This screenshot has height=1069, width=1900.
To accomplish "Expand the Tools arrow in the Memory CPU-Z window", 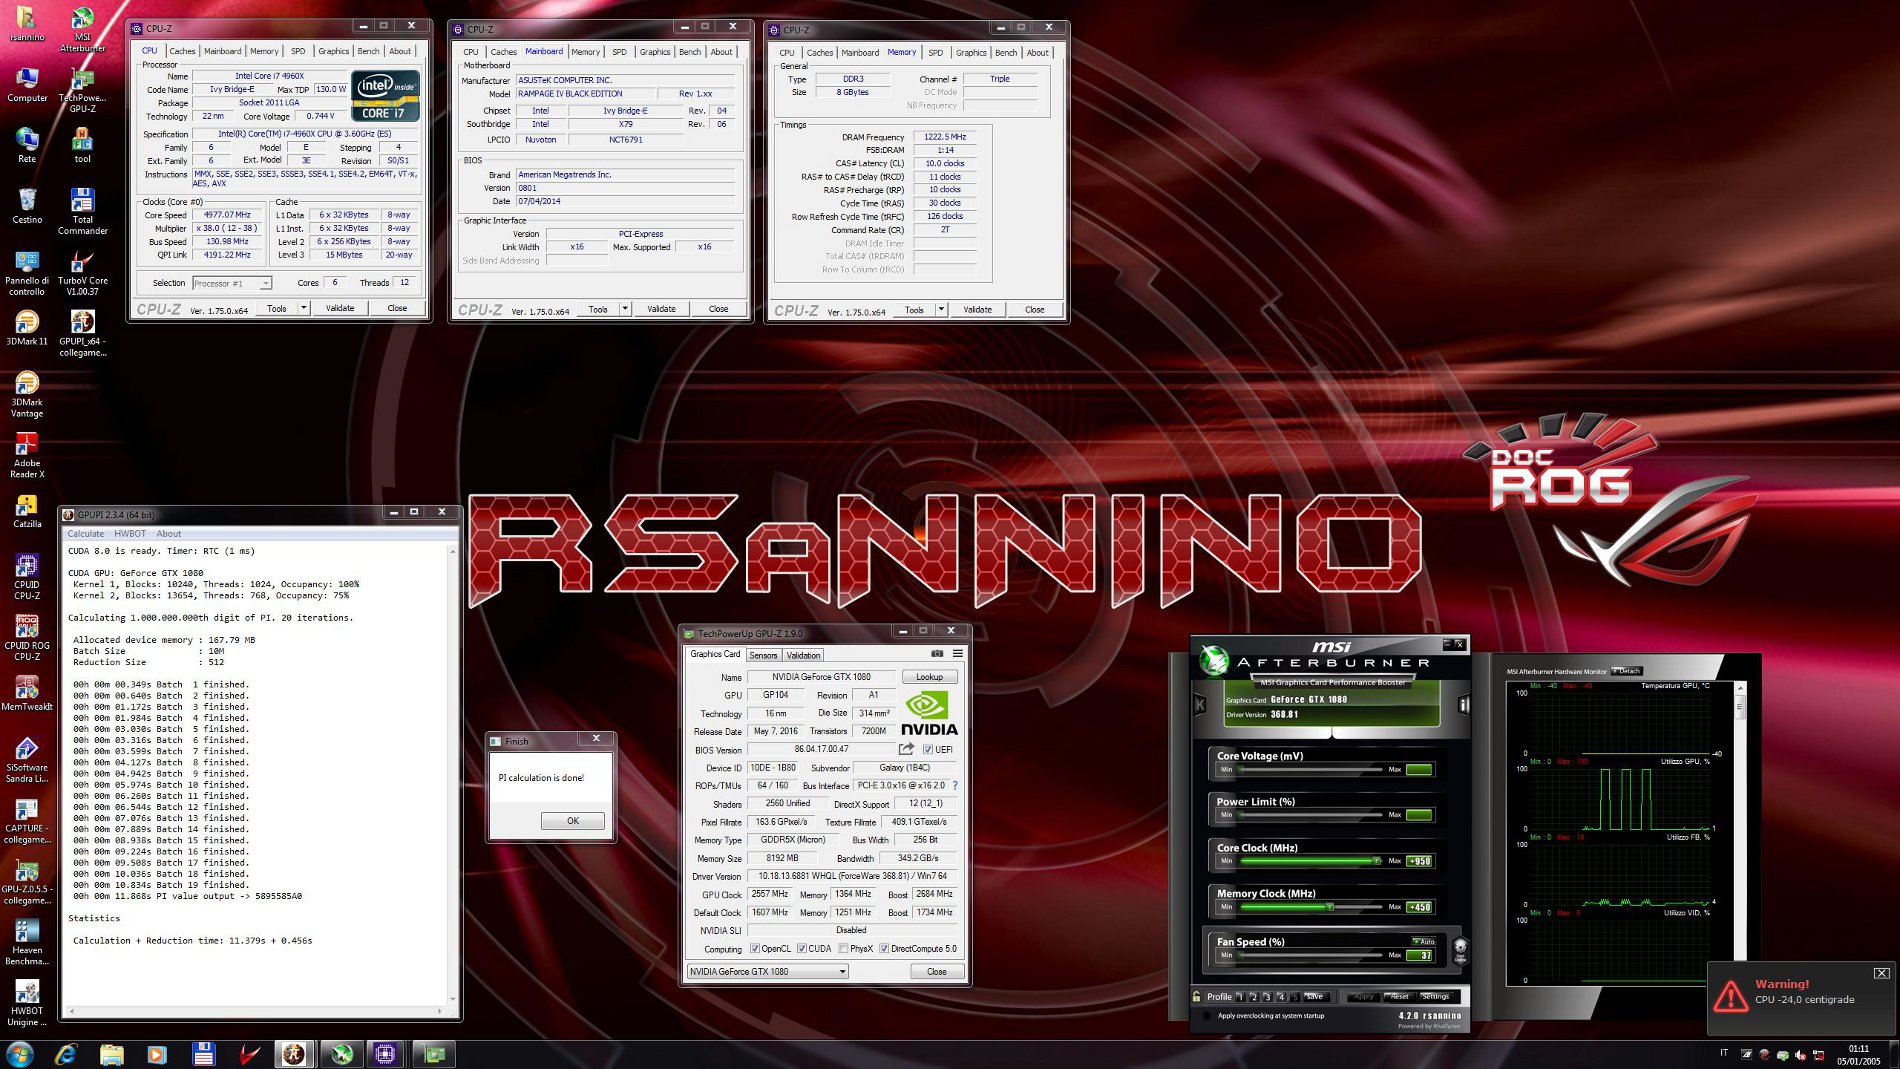I will click(941, 309).
